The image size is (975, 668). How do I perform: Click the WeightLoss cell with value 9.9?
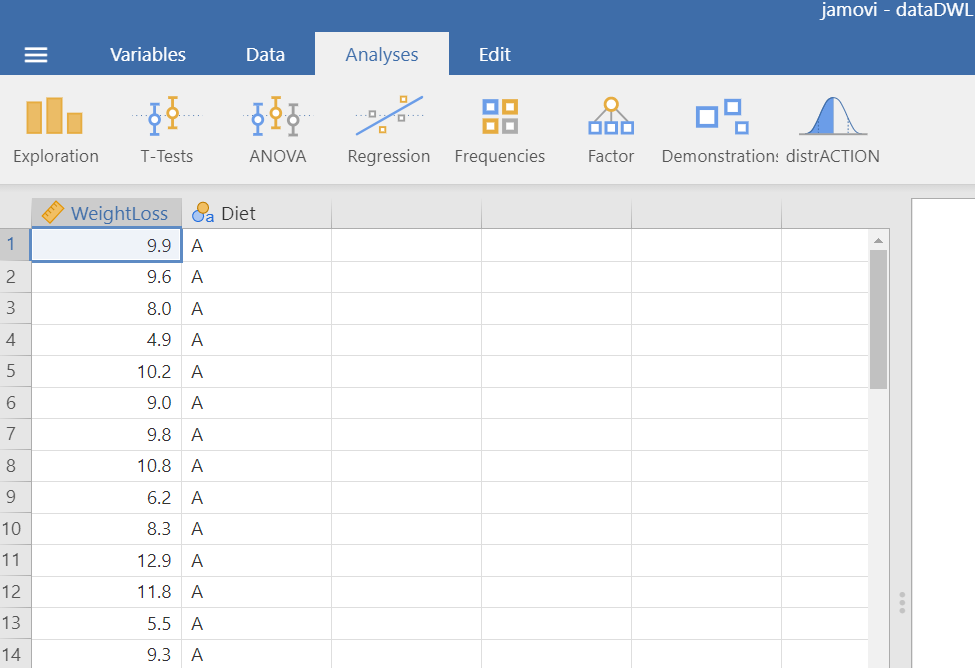point(107,245)
